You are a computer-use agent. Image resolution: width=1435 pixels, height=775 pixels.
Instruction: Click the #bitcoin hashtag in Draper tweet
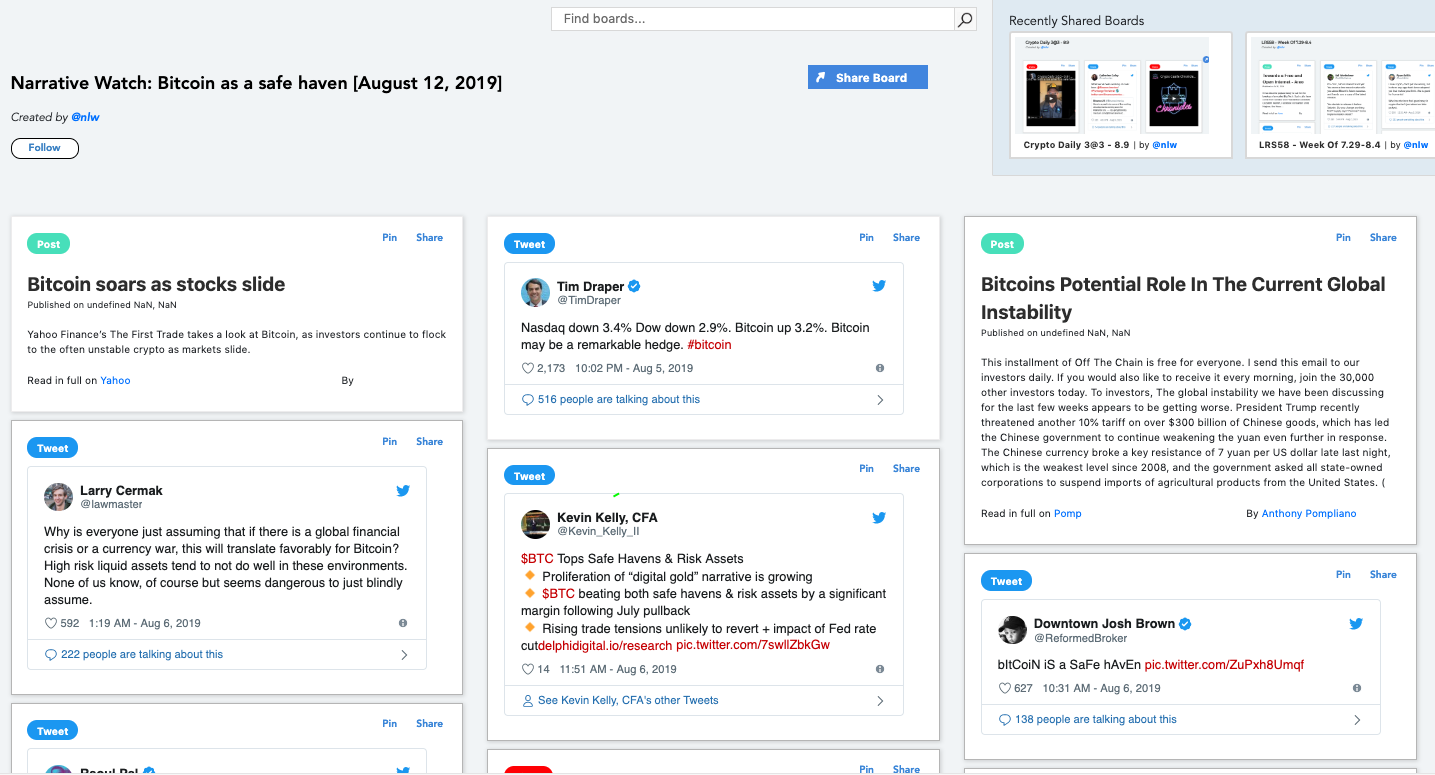pyautogui.click(x=709, y=345)
